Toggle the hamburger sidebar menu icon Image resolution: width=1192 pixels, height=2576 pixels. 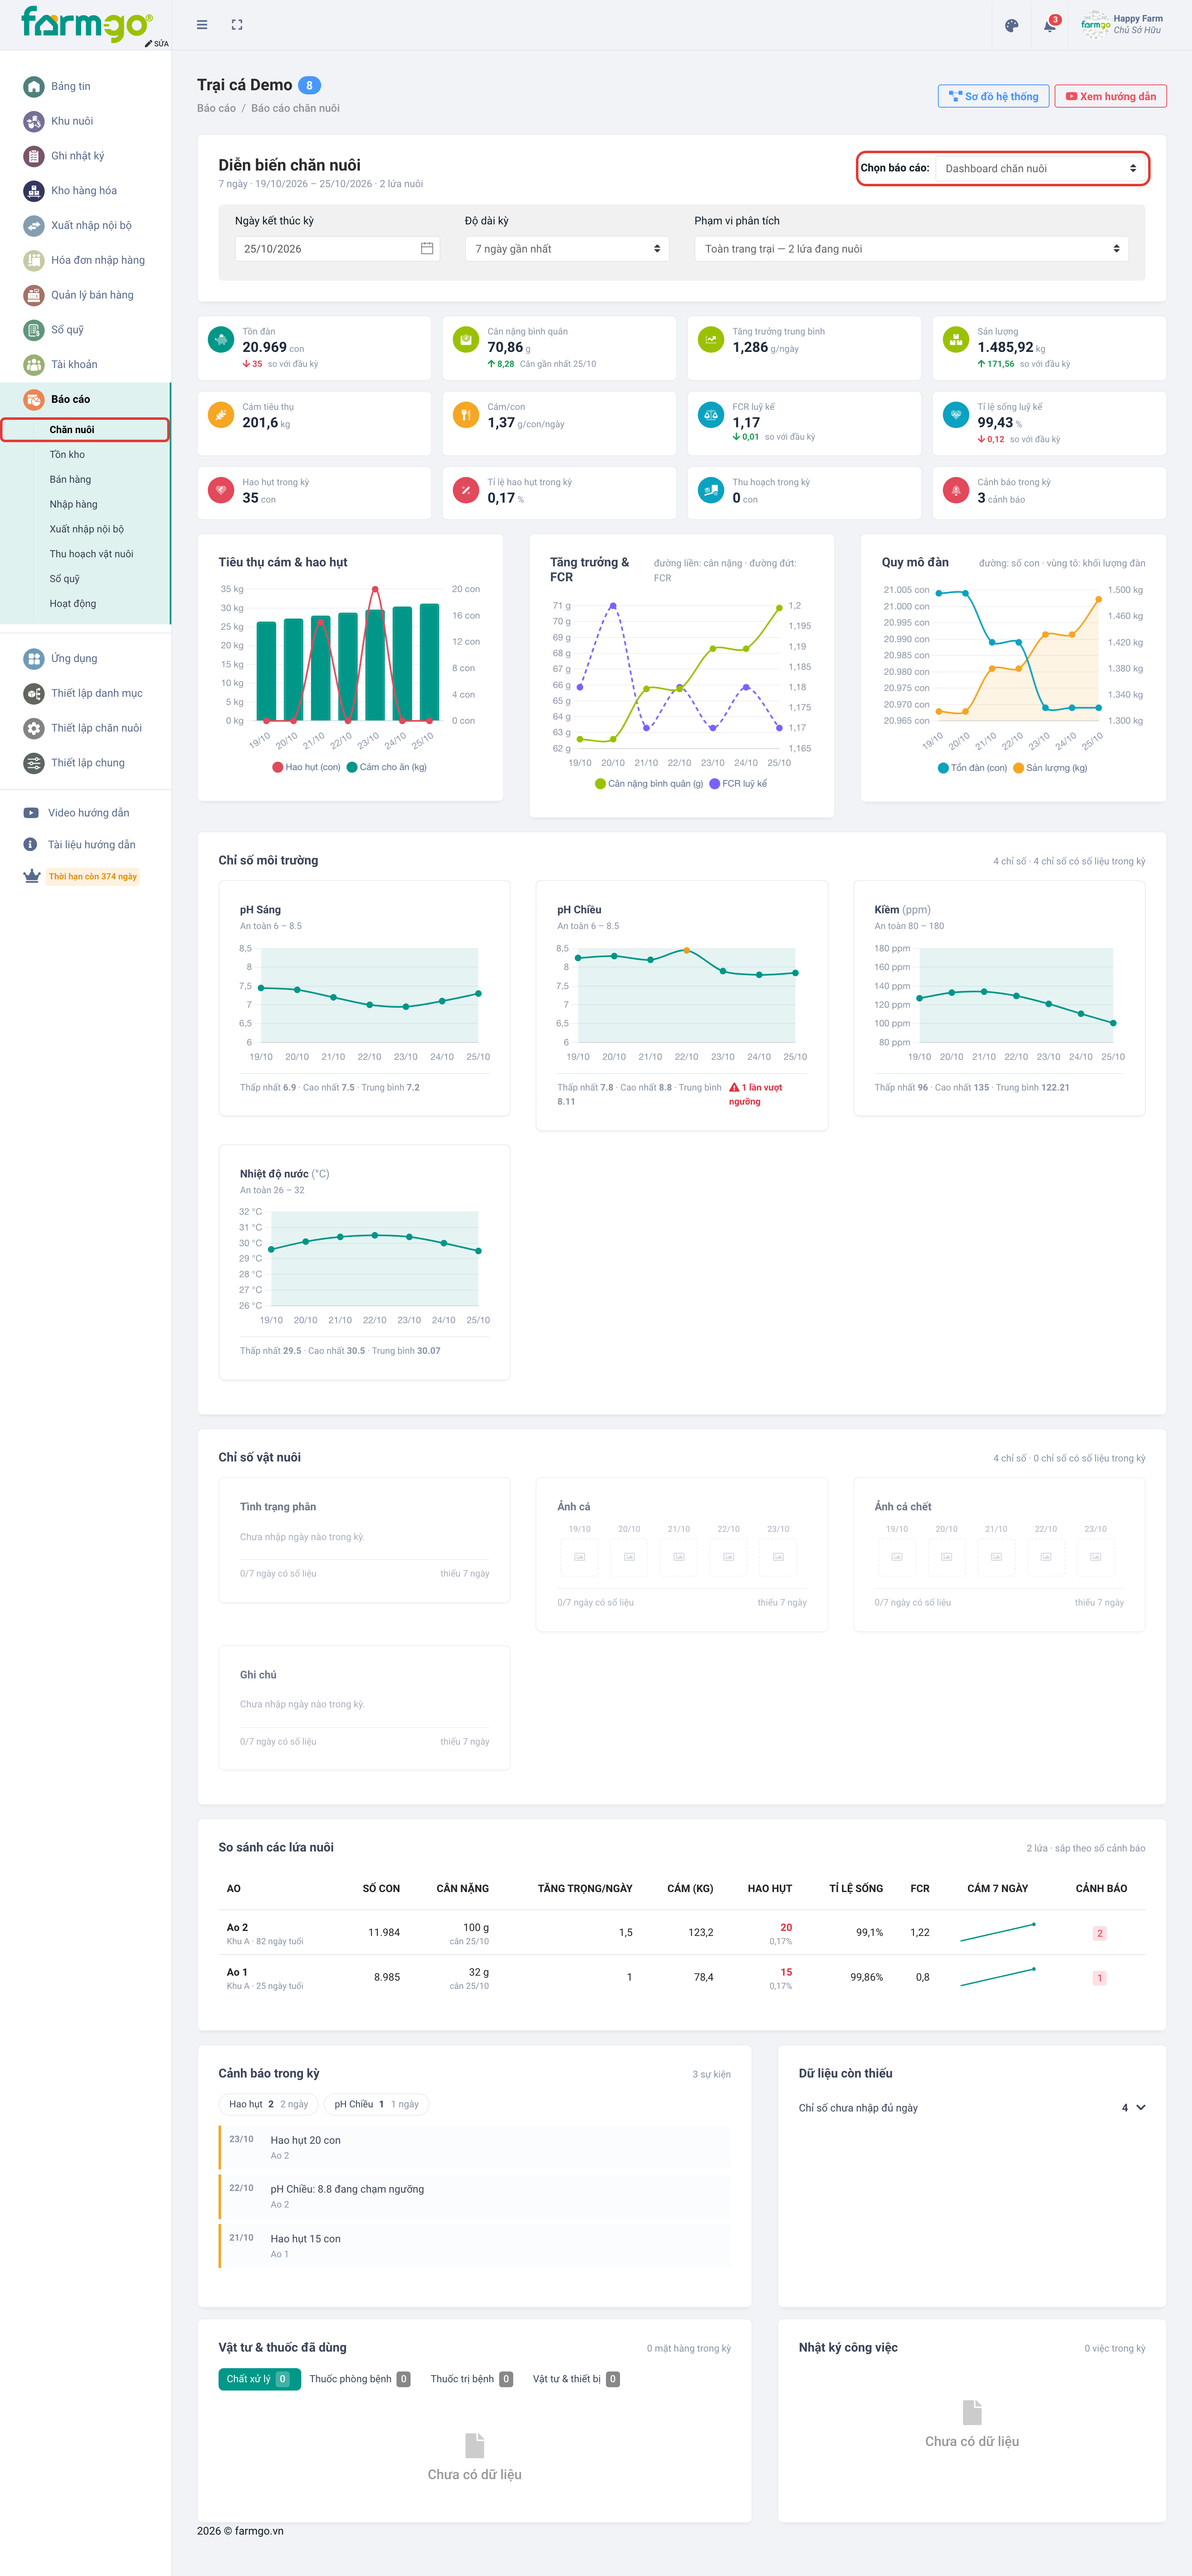pos(202,25)
